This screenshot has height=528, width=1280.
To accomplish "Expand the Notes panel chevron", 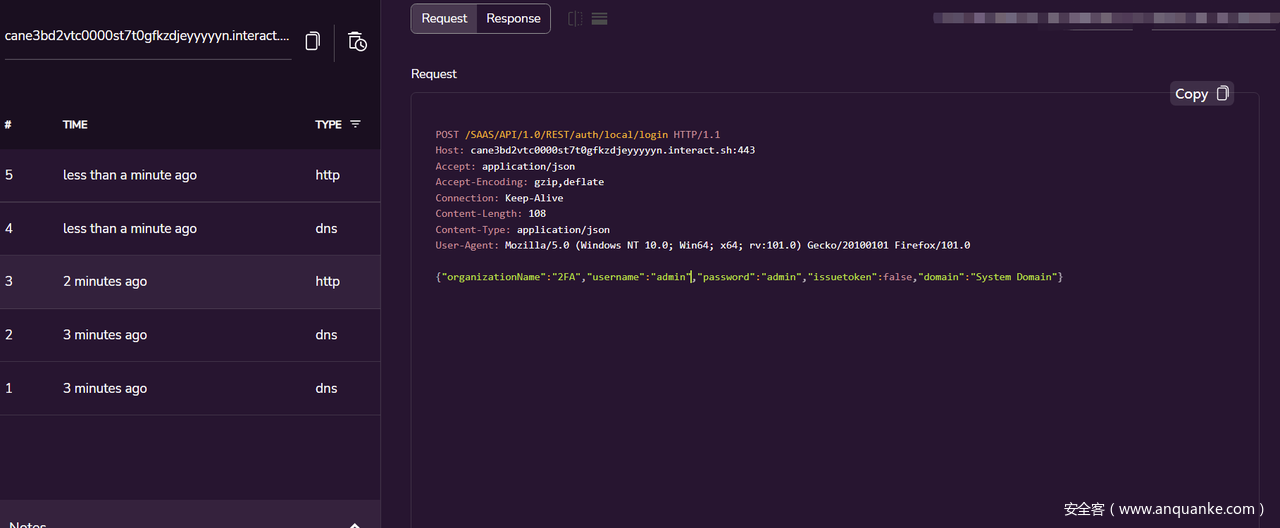I will (x=354, y=523).
